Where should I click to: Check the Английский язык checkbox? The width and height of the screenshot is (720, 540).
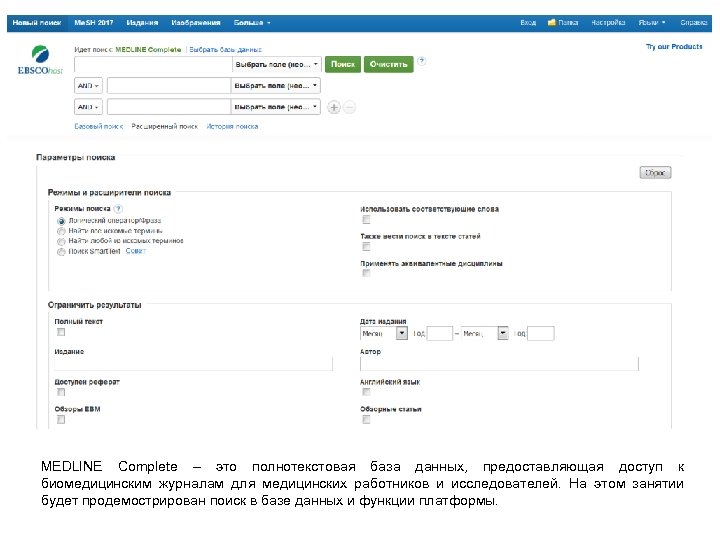point(366,392)
